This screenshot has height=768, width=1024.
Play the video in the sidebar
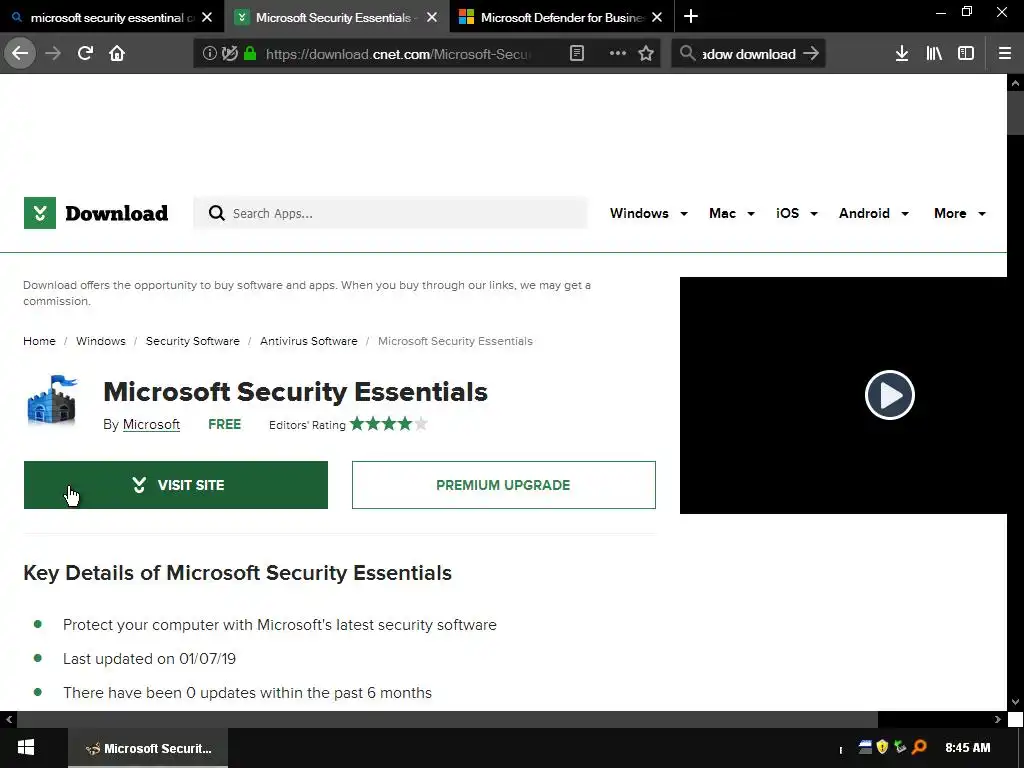pos(889,394)
